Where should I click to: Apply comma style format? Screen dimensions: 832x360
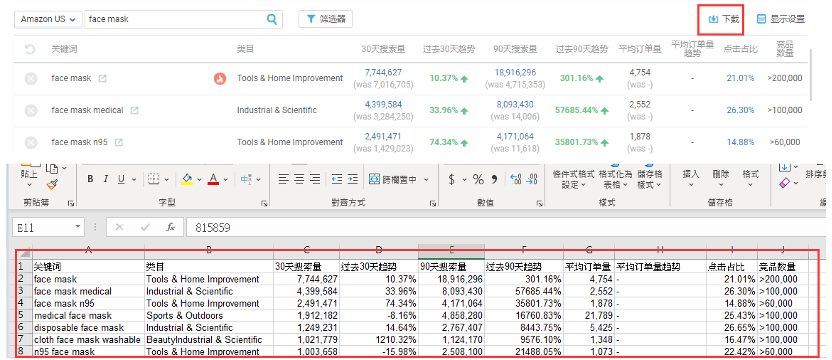coord(494,179)
